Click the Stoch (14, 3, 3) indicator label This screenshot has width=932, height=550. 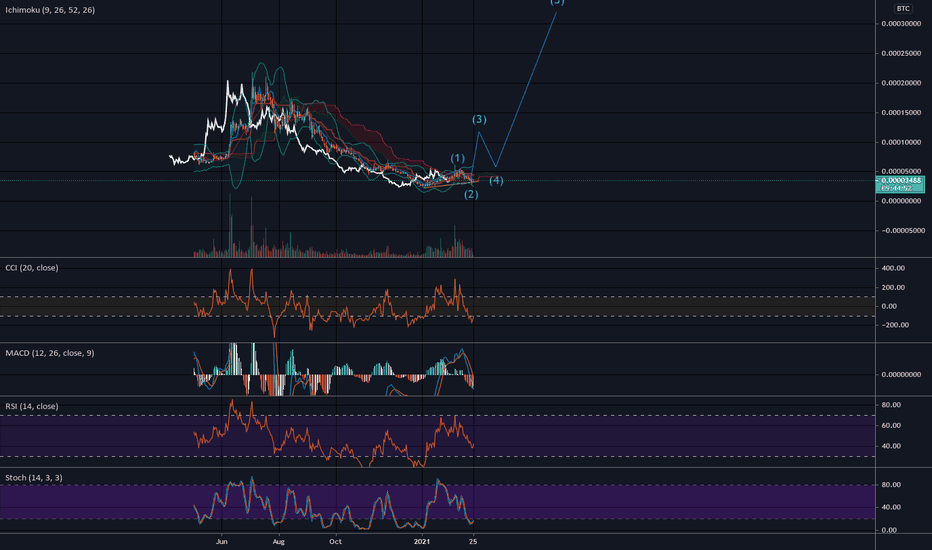click(33, 478)
